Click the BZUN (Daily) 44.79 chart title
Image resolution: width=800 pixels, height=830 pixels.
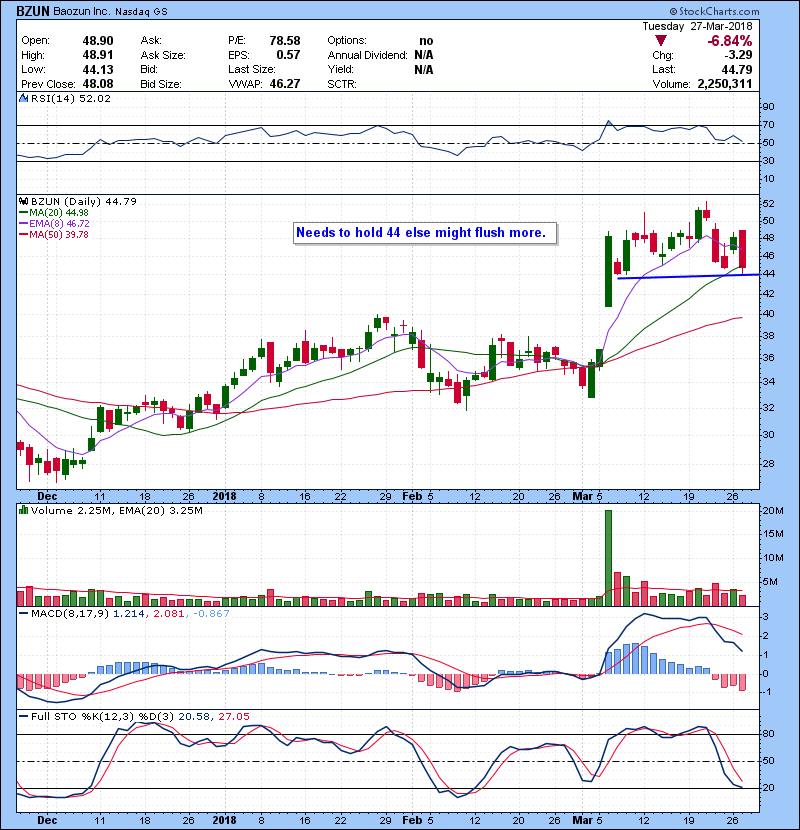click(x=84, y=201)
